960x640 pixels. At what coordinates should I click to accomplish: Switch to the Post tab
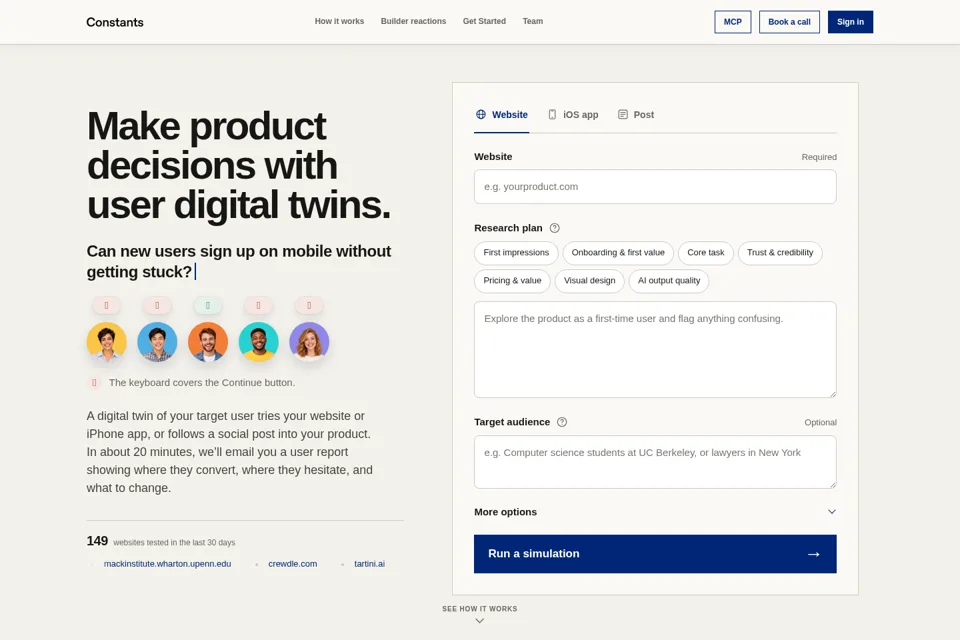636,115
